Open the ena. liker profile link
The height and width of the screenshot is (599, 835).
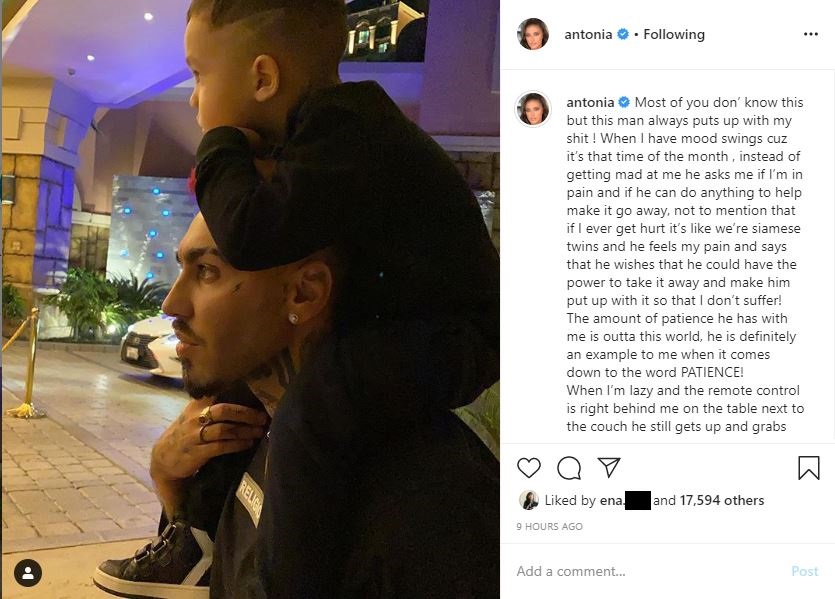(x=625, y=500)
